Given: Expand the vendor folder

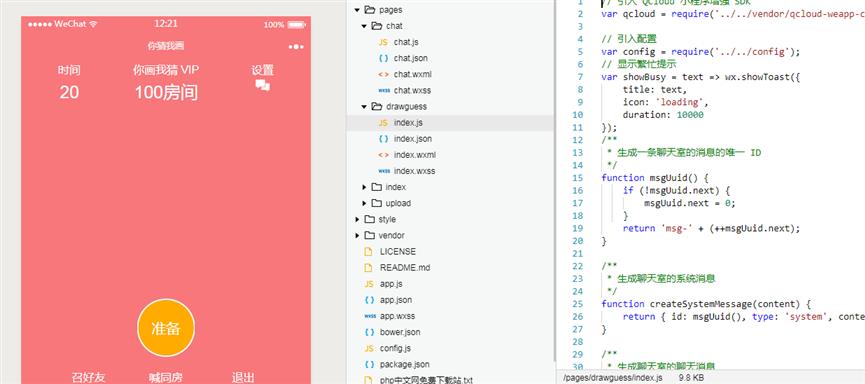Looking at the screenshot, I should pyautogui.click(x=357, y=236).
